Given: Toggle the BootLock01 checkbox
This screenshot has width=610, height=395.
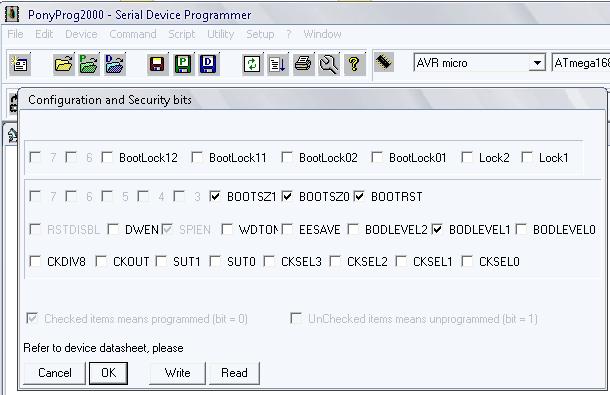Looking at the screenshot, I should [x=377, y=157].
